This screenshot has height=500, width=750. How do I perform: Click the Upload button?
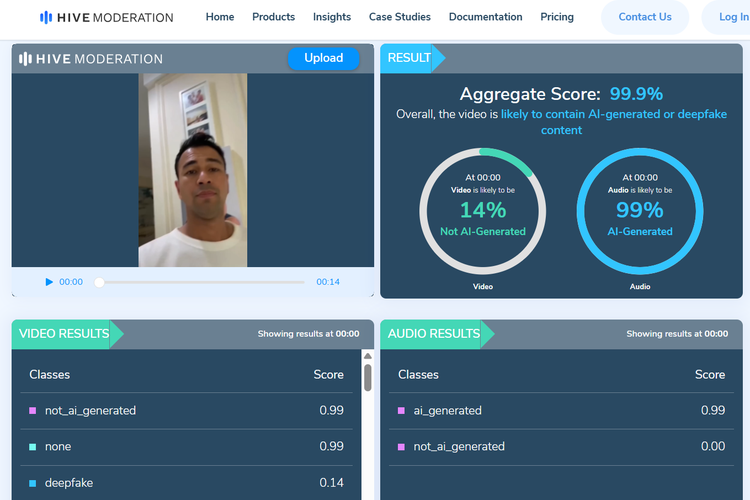tap(323, 58)
